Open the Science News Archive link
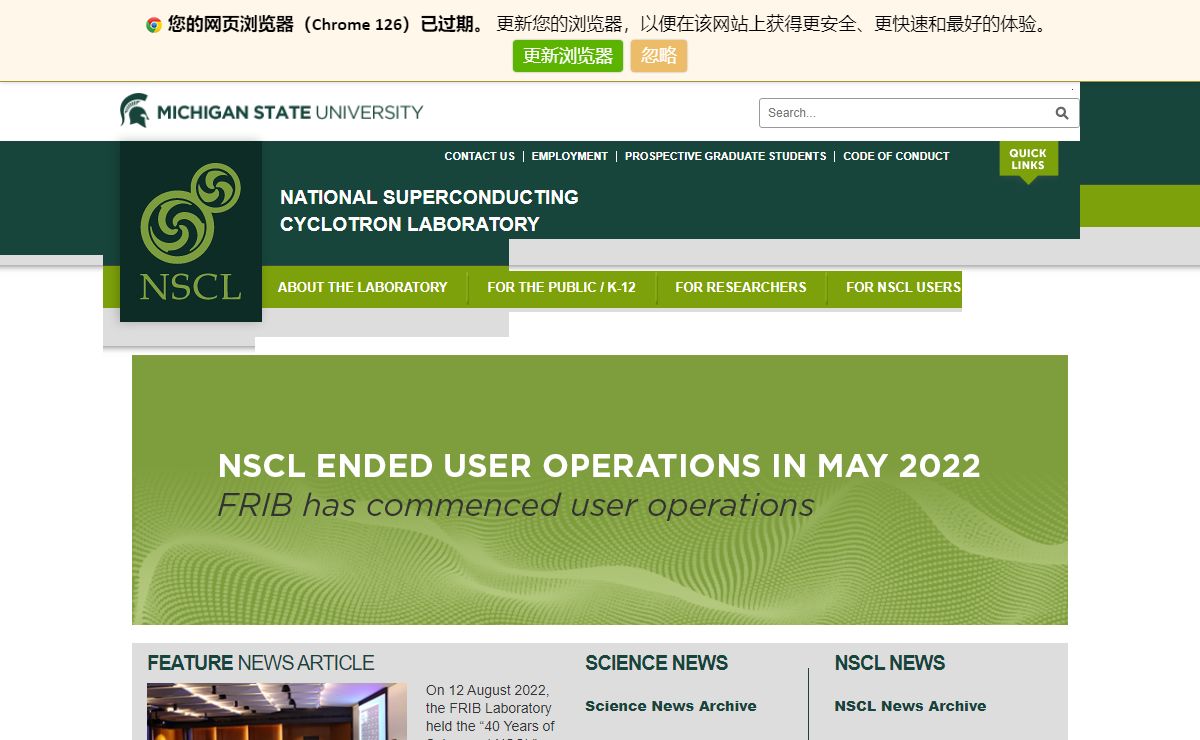The height and width of the screenshot is (740, 1200). (x=671, y=706)
